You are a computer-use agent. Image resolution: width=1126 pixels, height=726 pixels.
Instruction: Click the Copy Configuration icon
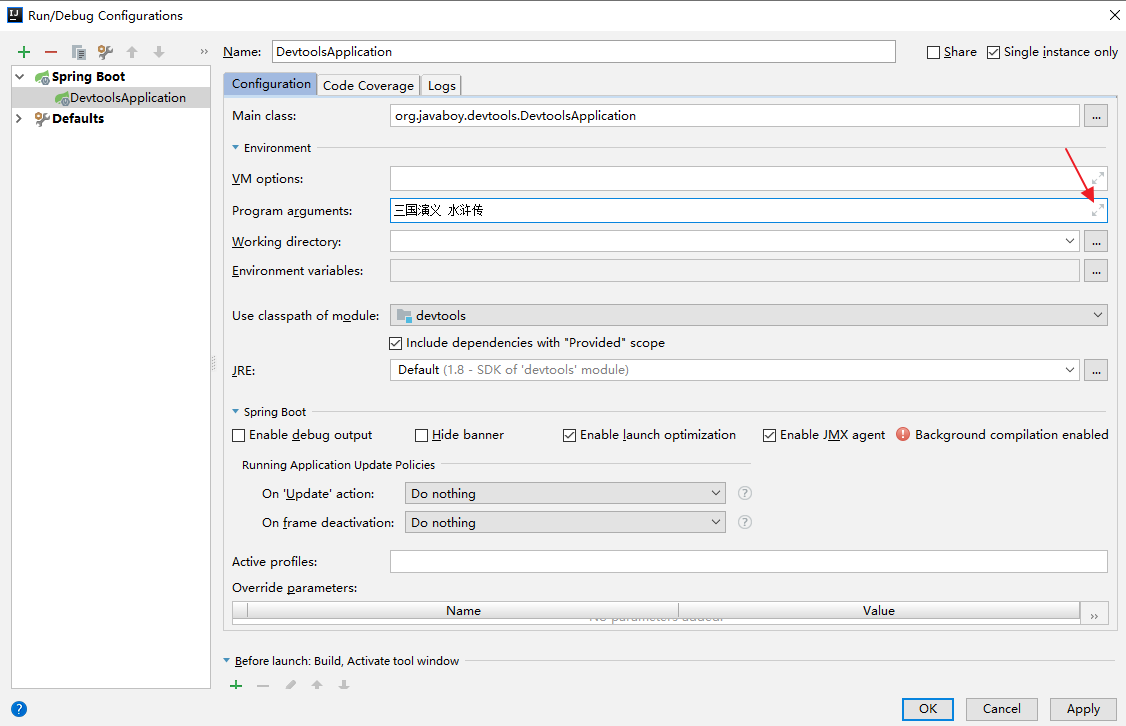pyautogui.click(x=78, y=52)
